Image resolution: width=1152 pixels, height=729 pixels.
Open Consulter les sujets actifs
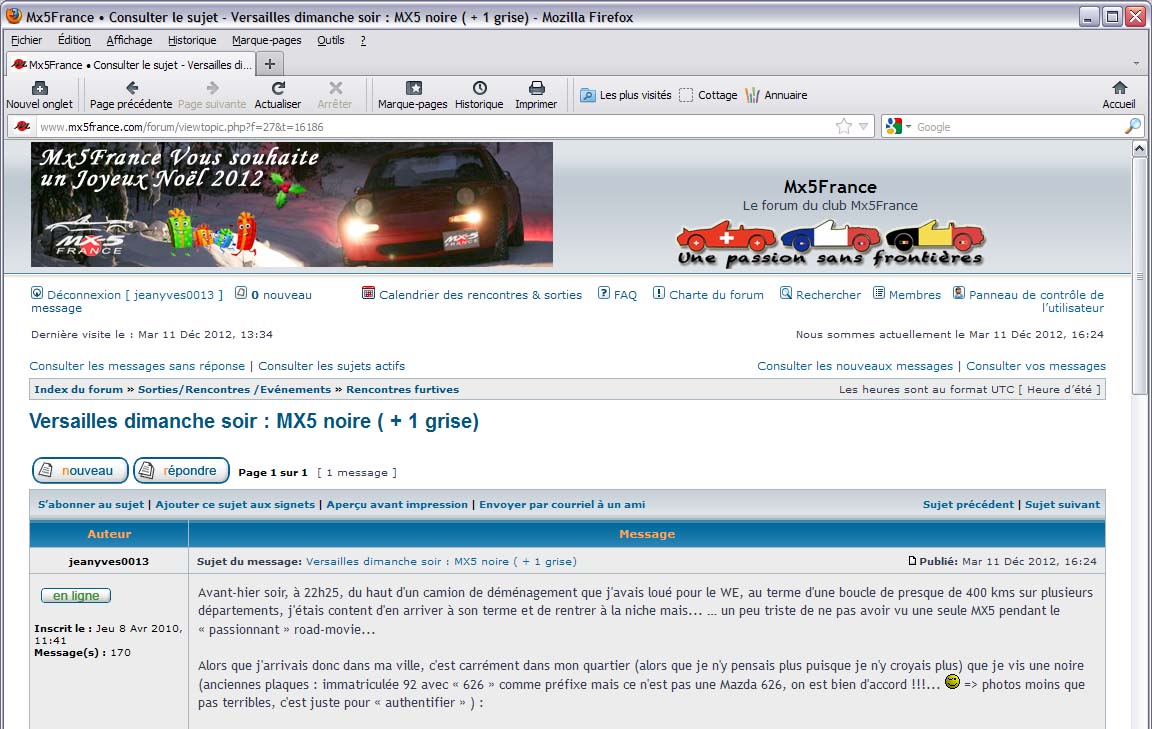(331, 366)
